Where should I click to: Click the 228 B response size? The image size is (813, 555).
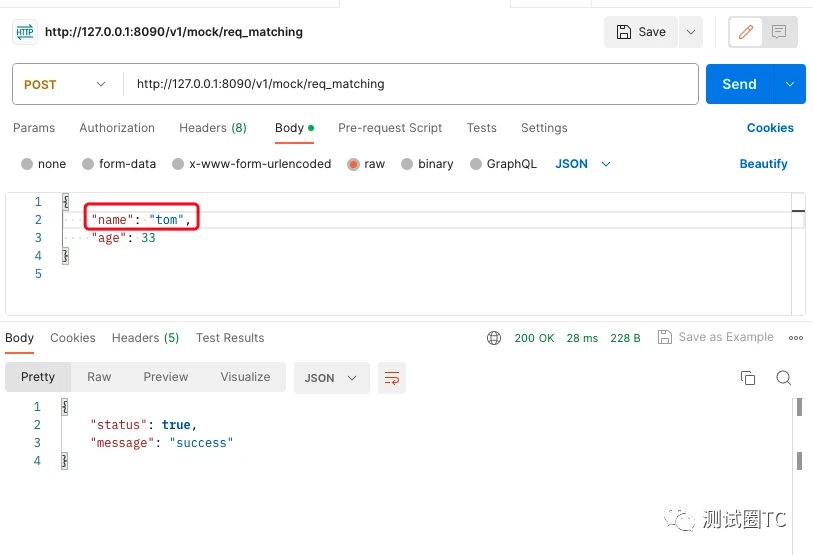(625, 338)
